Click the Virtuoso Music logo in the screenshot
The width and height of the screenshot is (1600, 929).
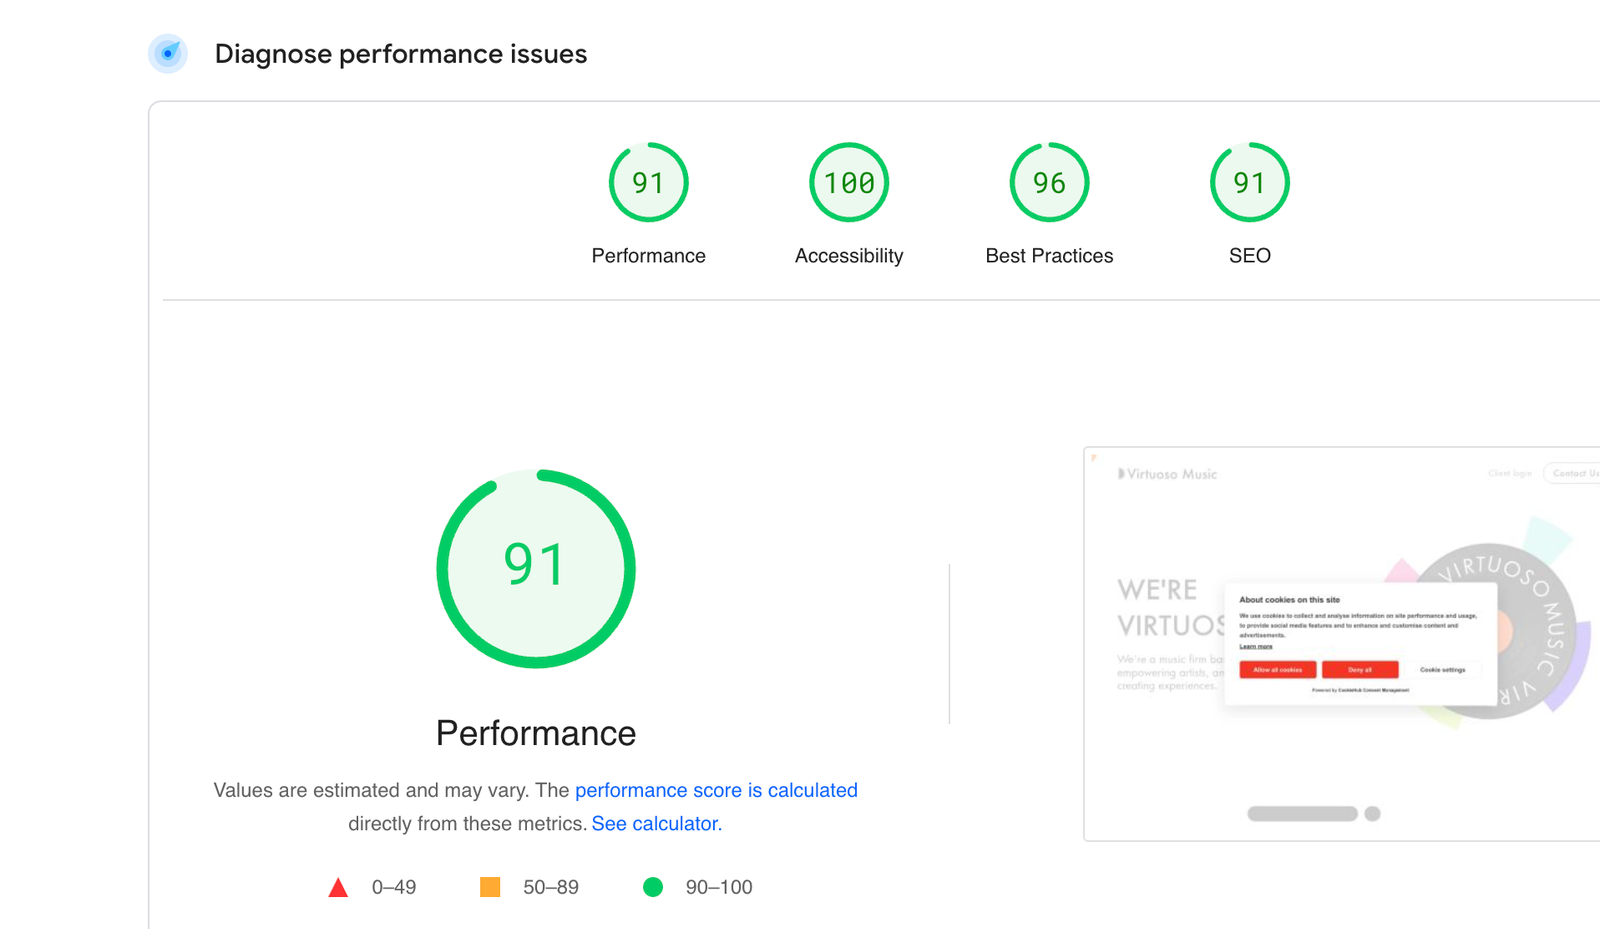pyautogui.click(x=1168, y=474)
